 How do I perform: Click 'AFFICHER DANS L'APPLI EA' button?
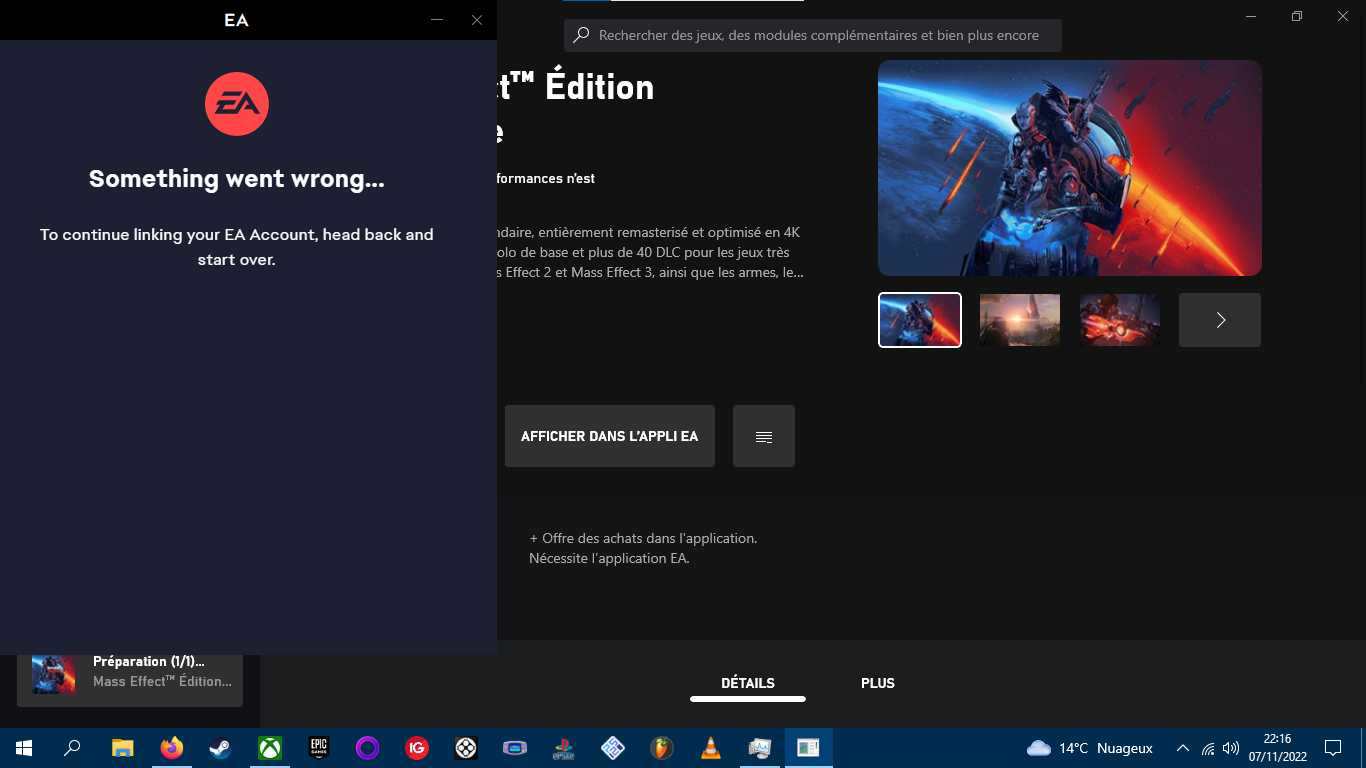coord(610,436)
